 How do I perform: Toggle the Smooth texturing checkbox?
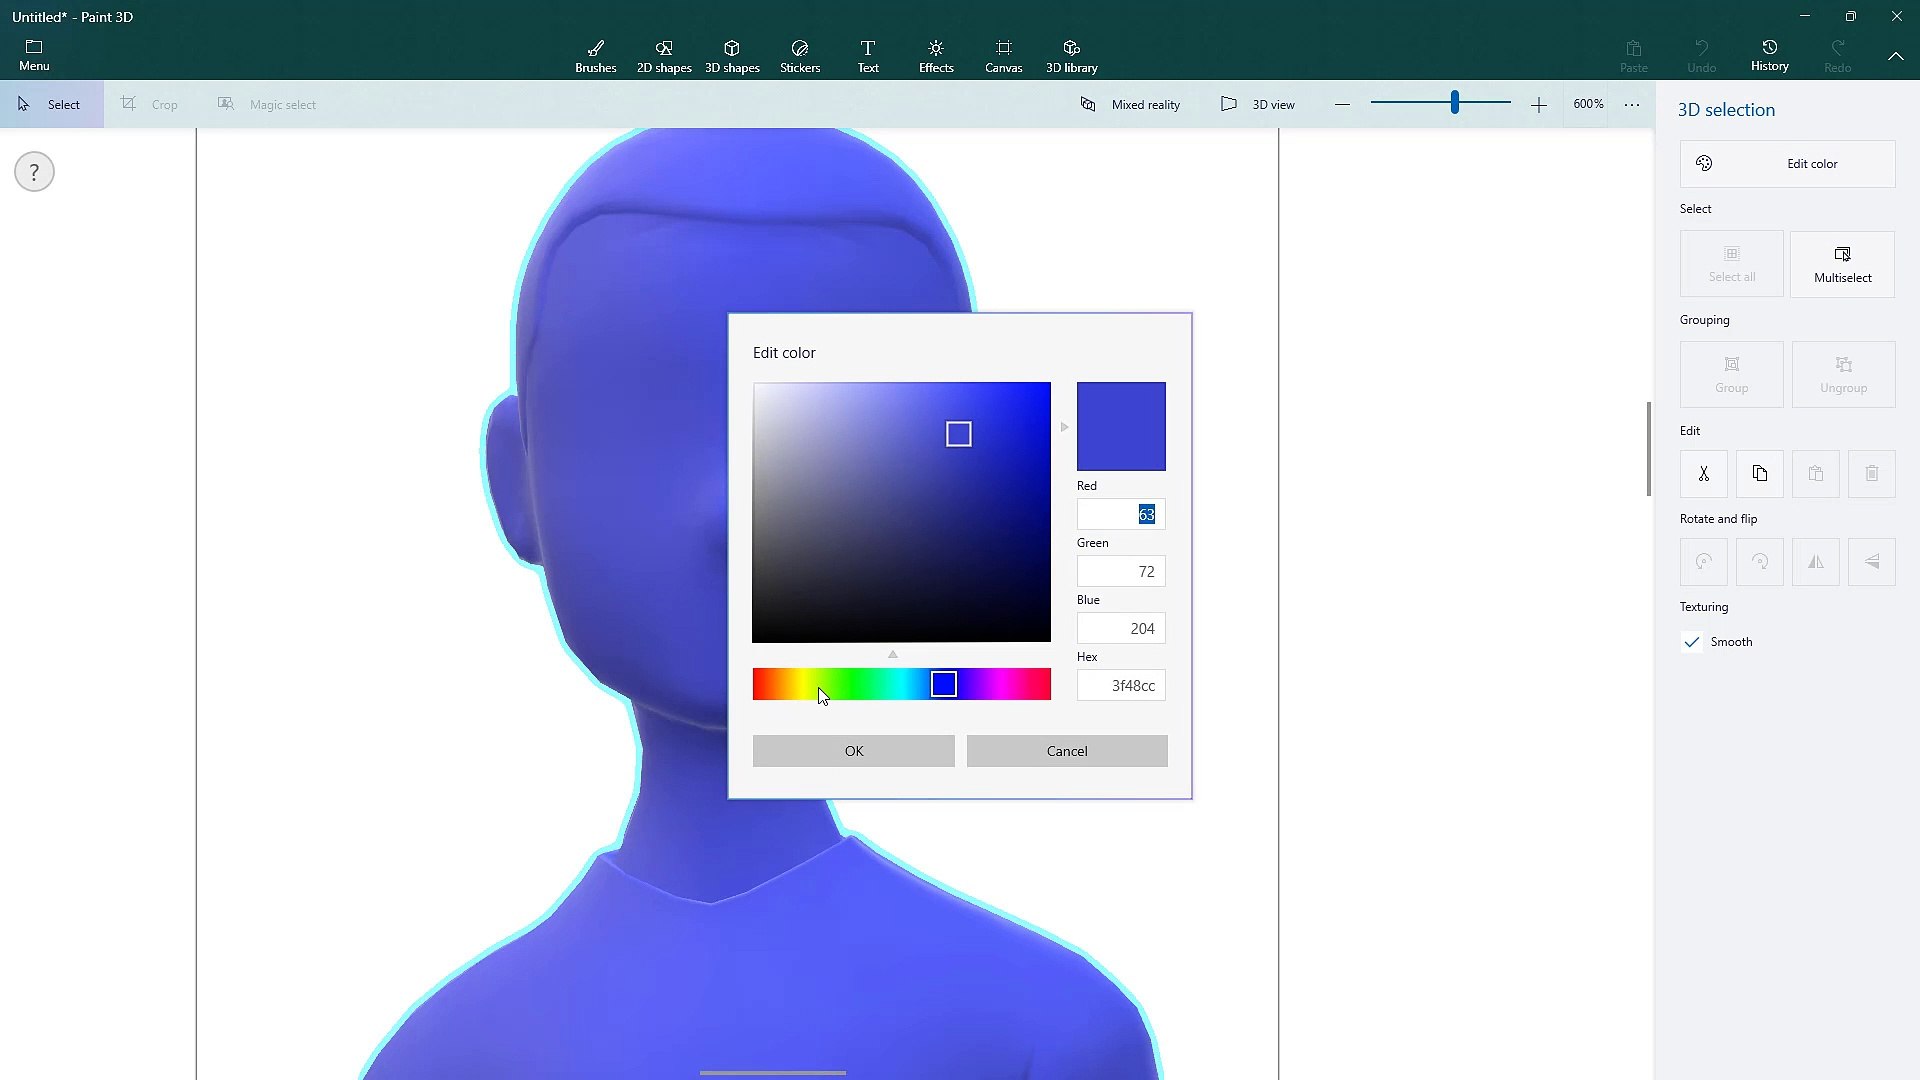point(1692,642)
